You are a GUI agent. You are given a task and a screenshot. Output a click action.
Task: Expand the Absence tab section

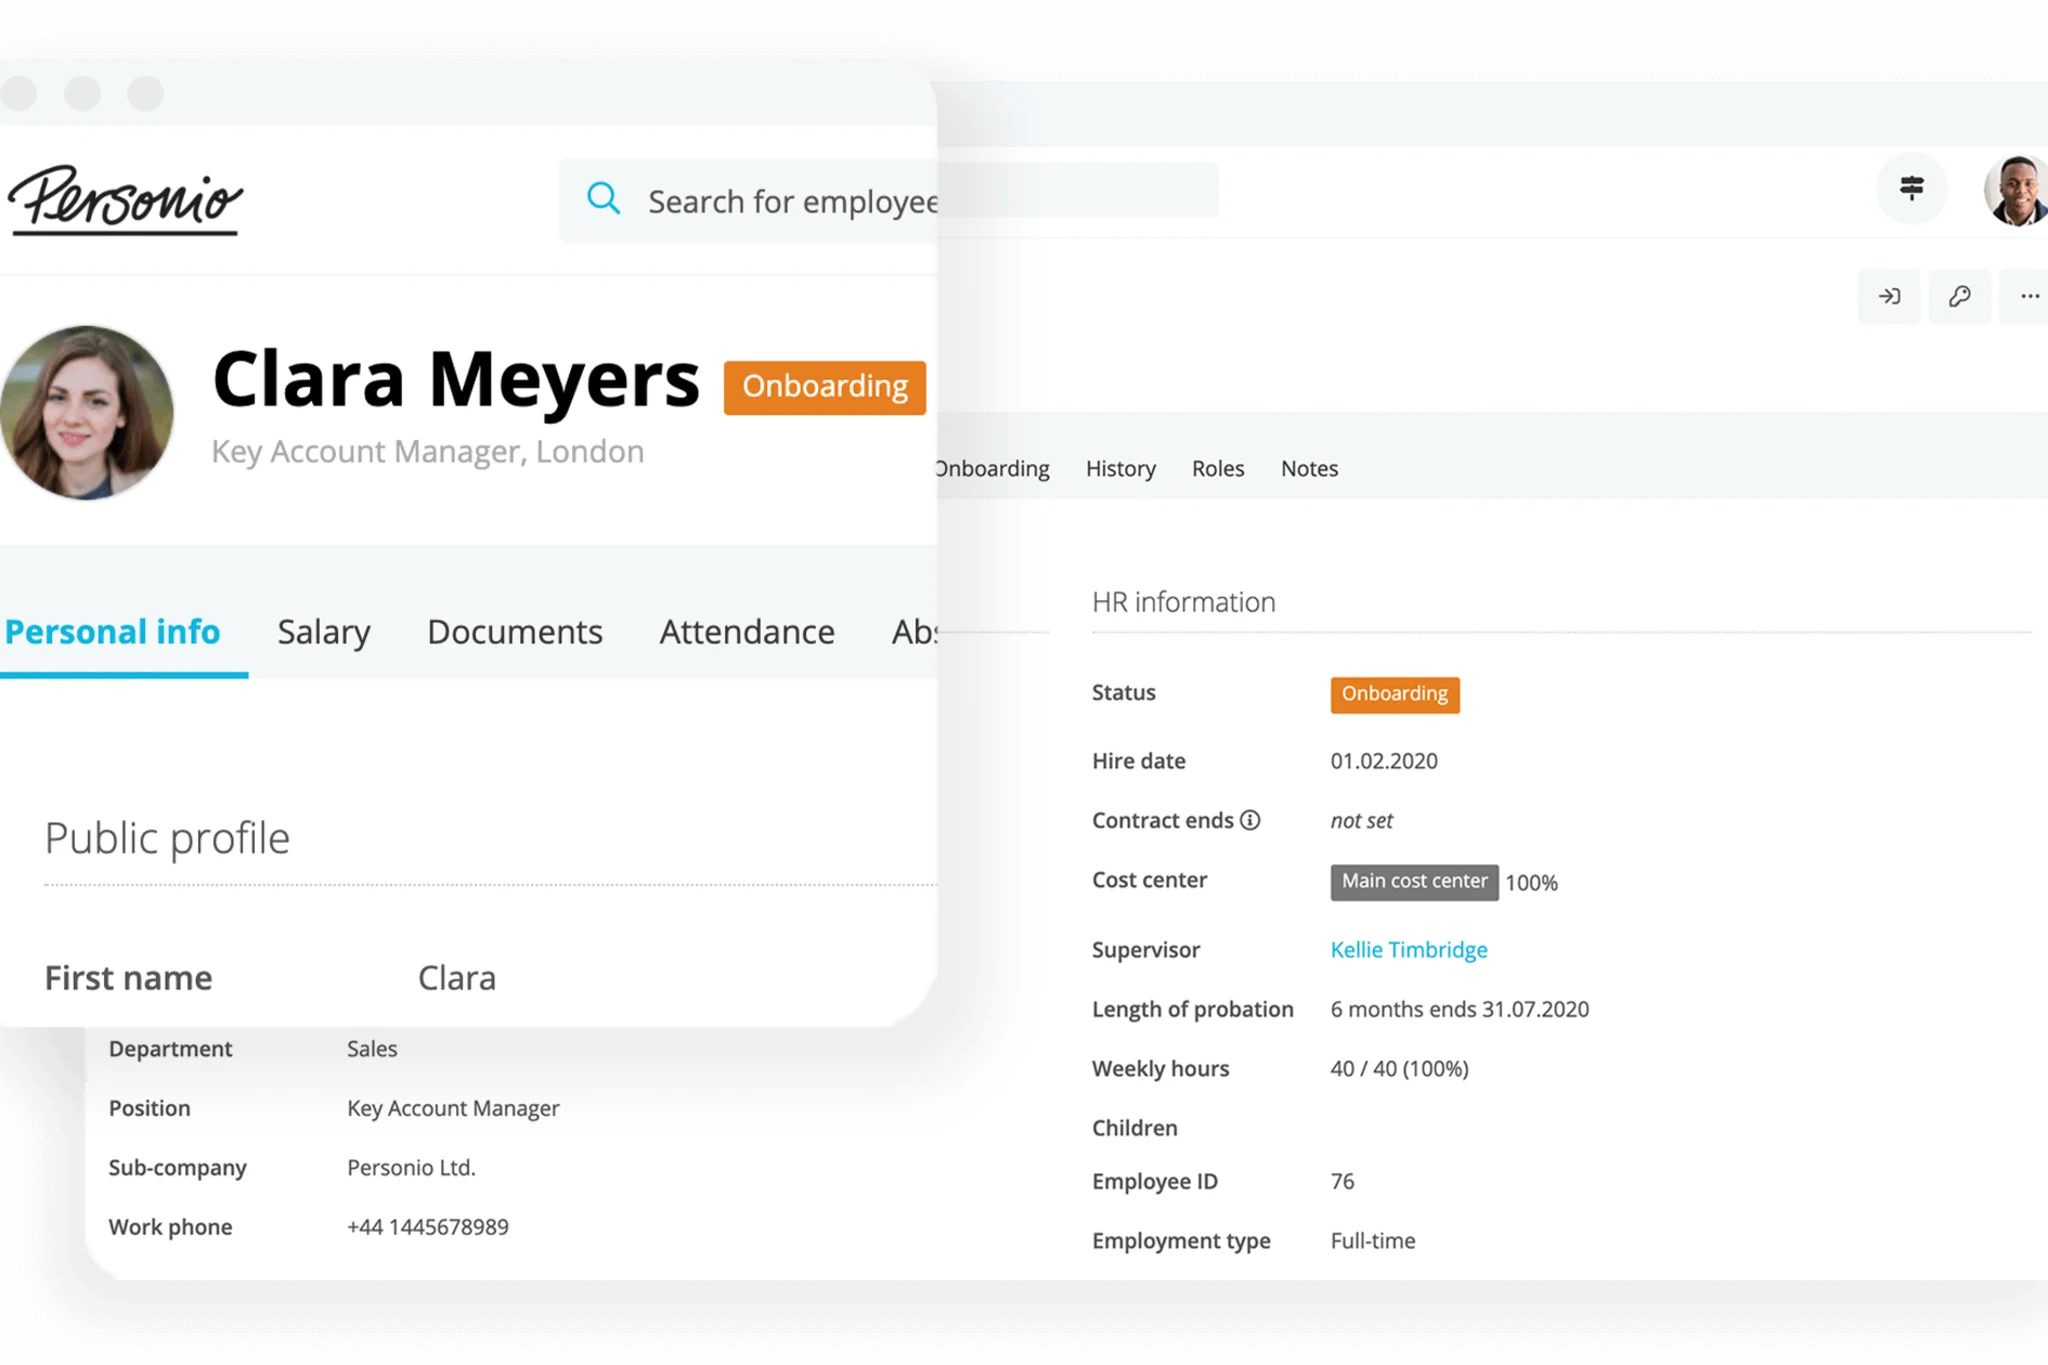914,629
